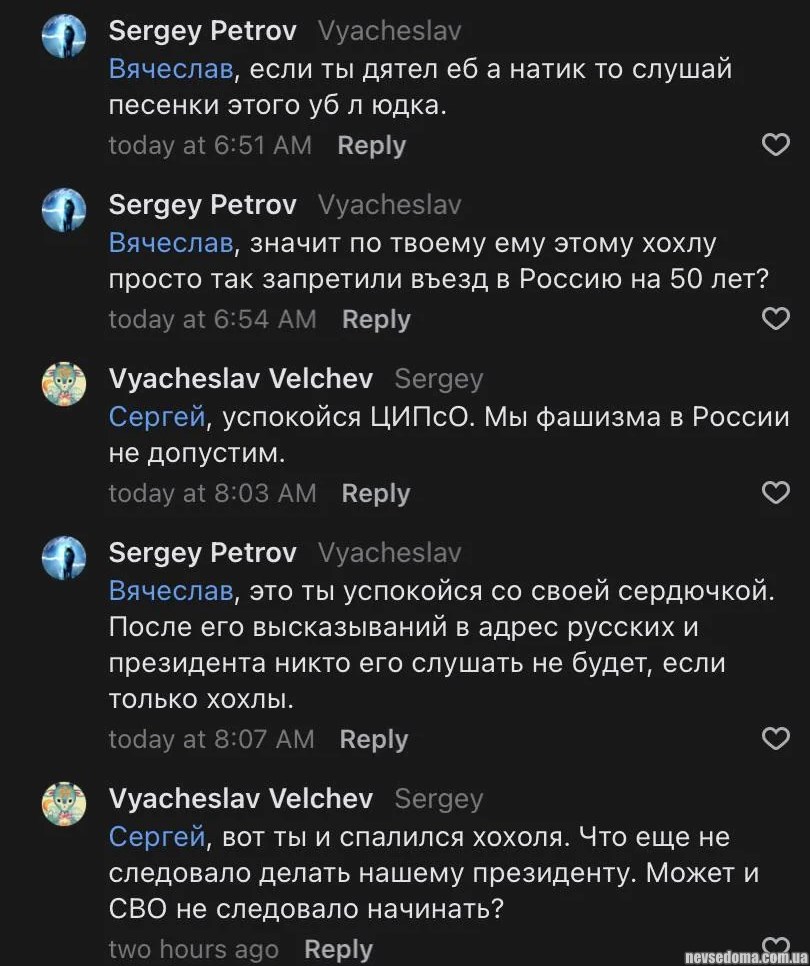Open Vyacheslav Velchev avatar on last comment

(64, 804)
